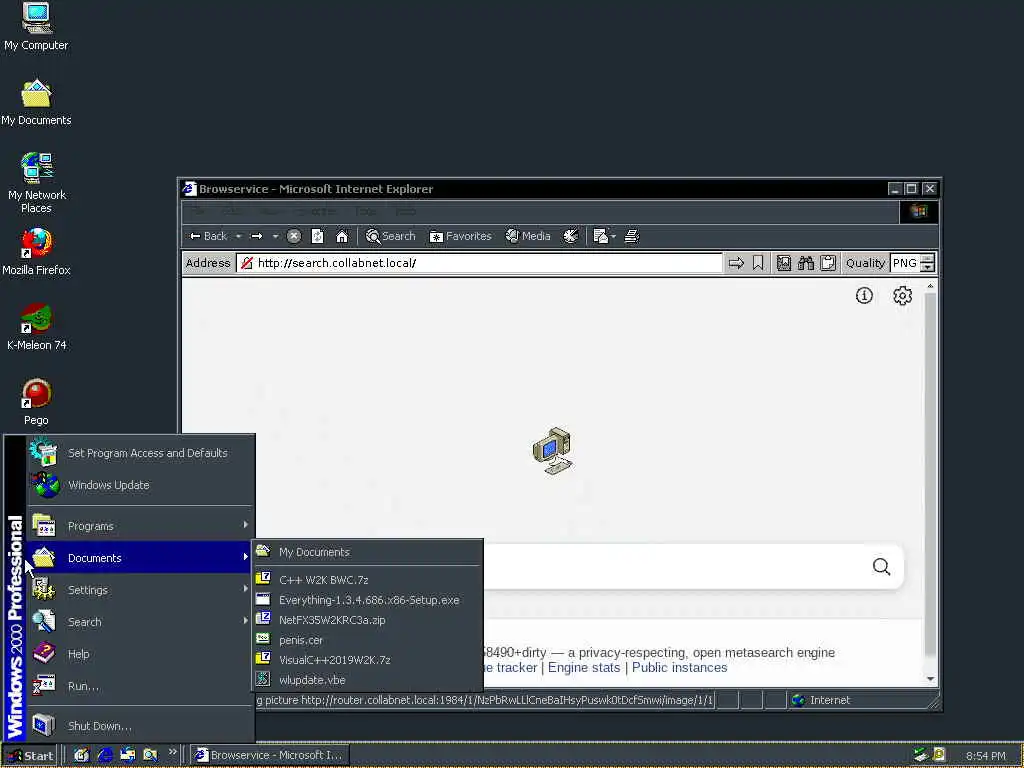The height and width of the screenshot is (768, 1024).
Task: Click the Stop loading icon
Action: click(294, 236)
